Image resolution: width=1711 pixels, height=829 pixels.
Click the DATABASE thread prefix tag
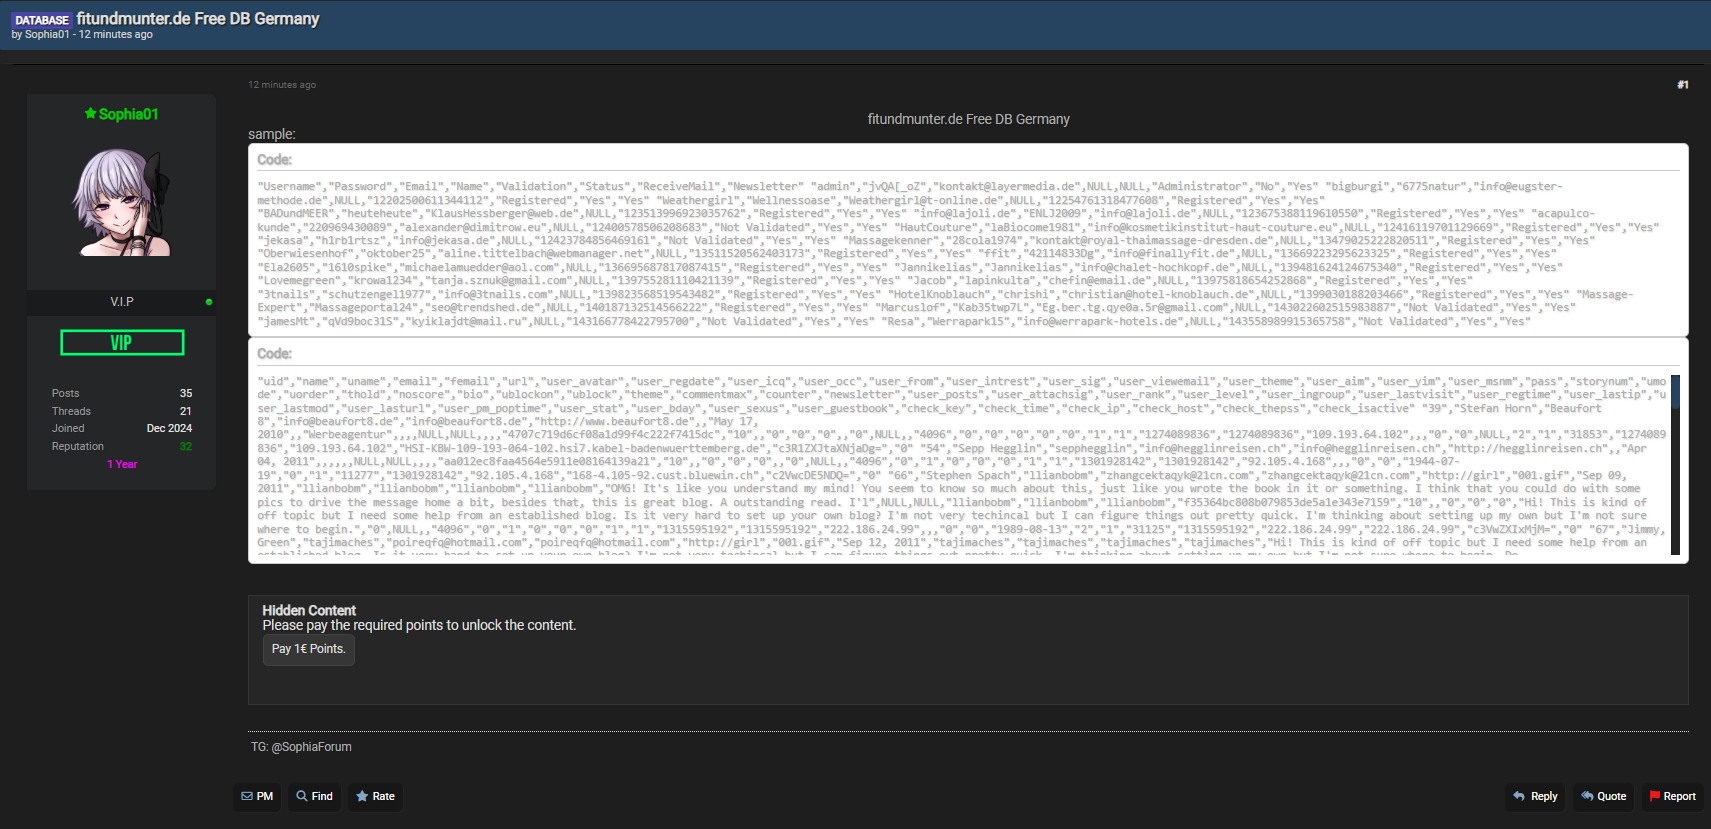point(42,20)
